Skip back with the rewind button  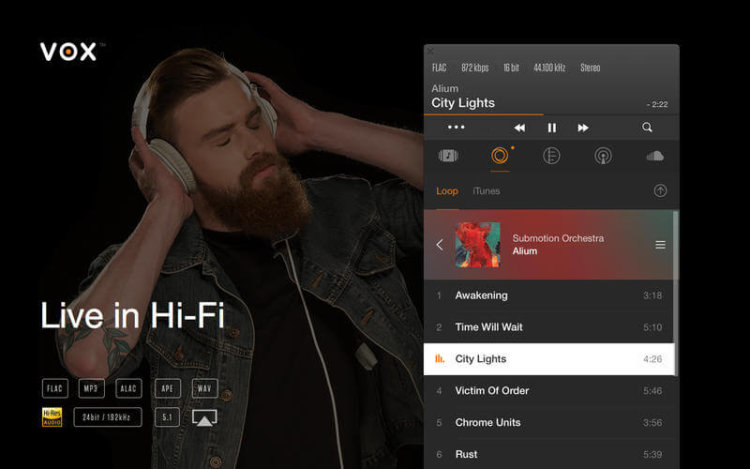(519, 128)
